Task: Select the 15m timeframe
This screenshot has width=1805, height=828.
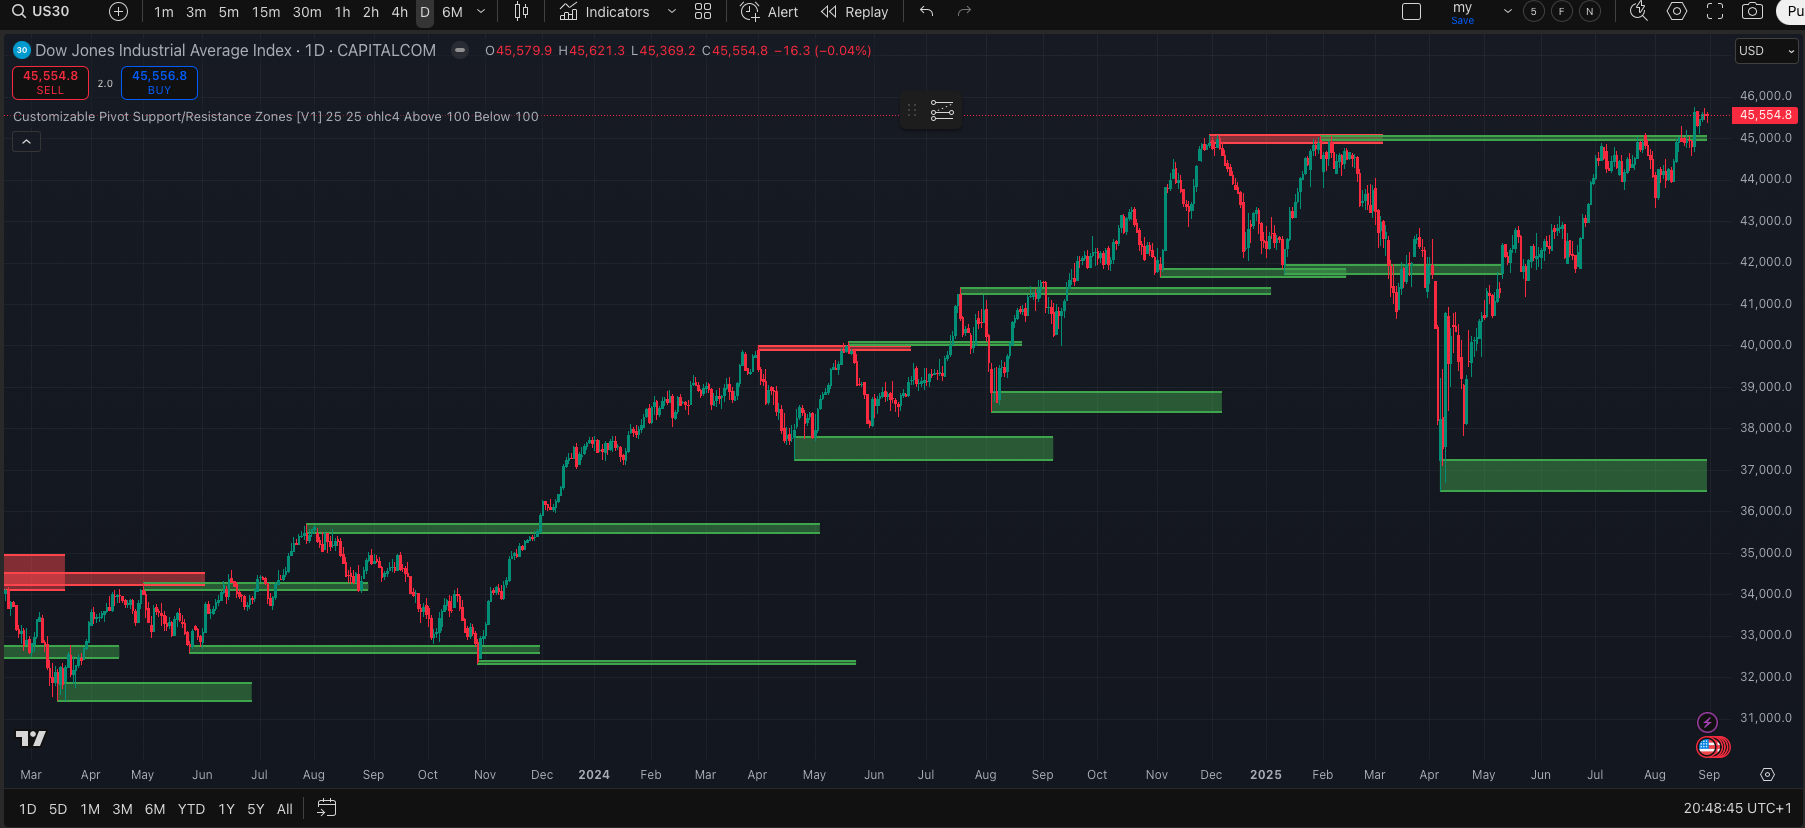Action: coord(266,12)
